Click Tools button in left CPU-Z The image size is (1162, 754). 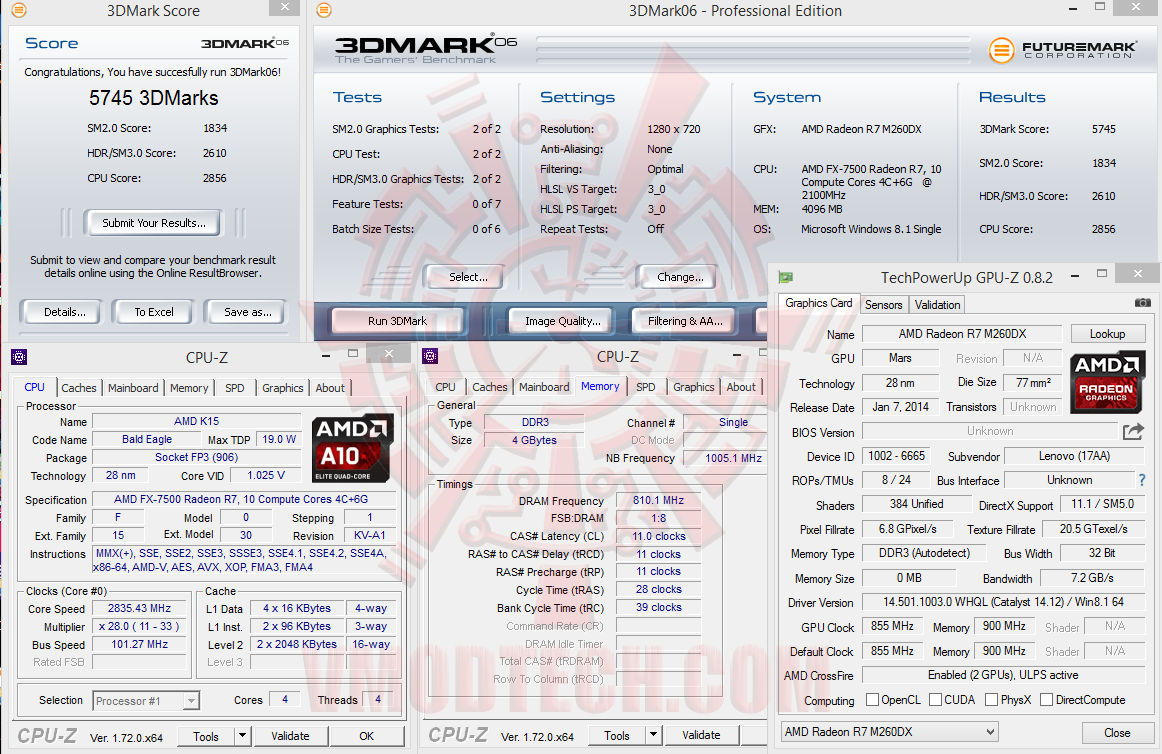coord(206,735)
